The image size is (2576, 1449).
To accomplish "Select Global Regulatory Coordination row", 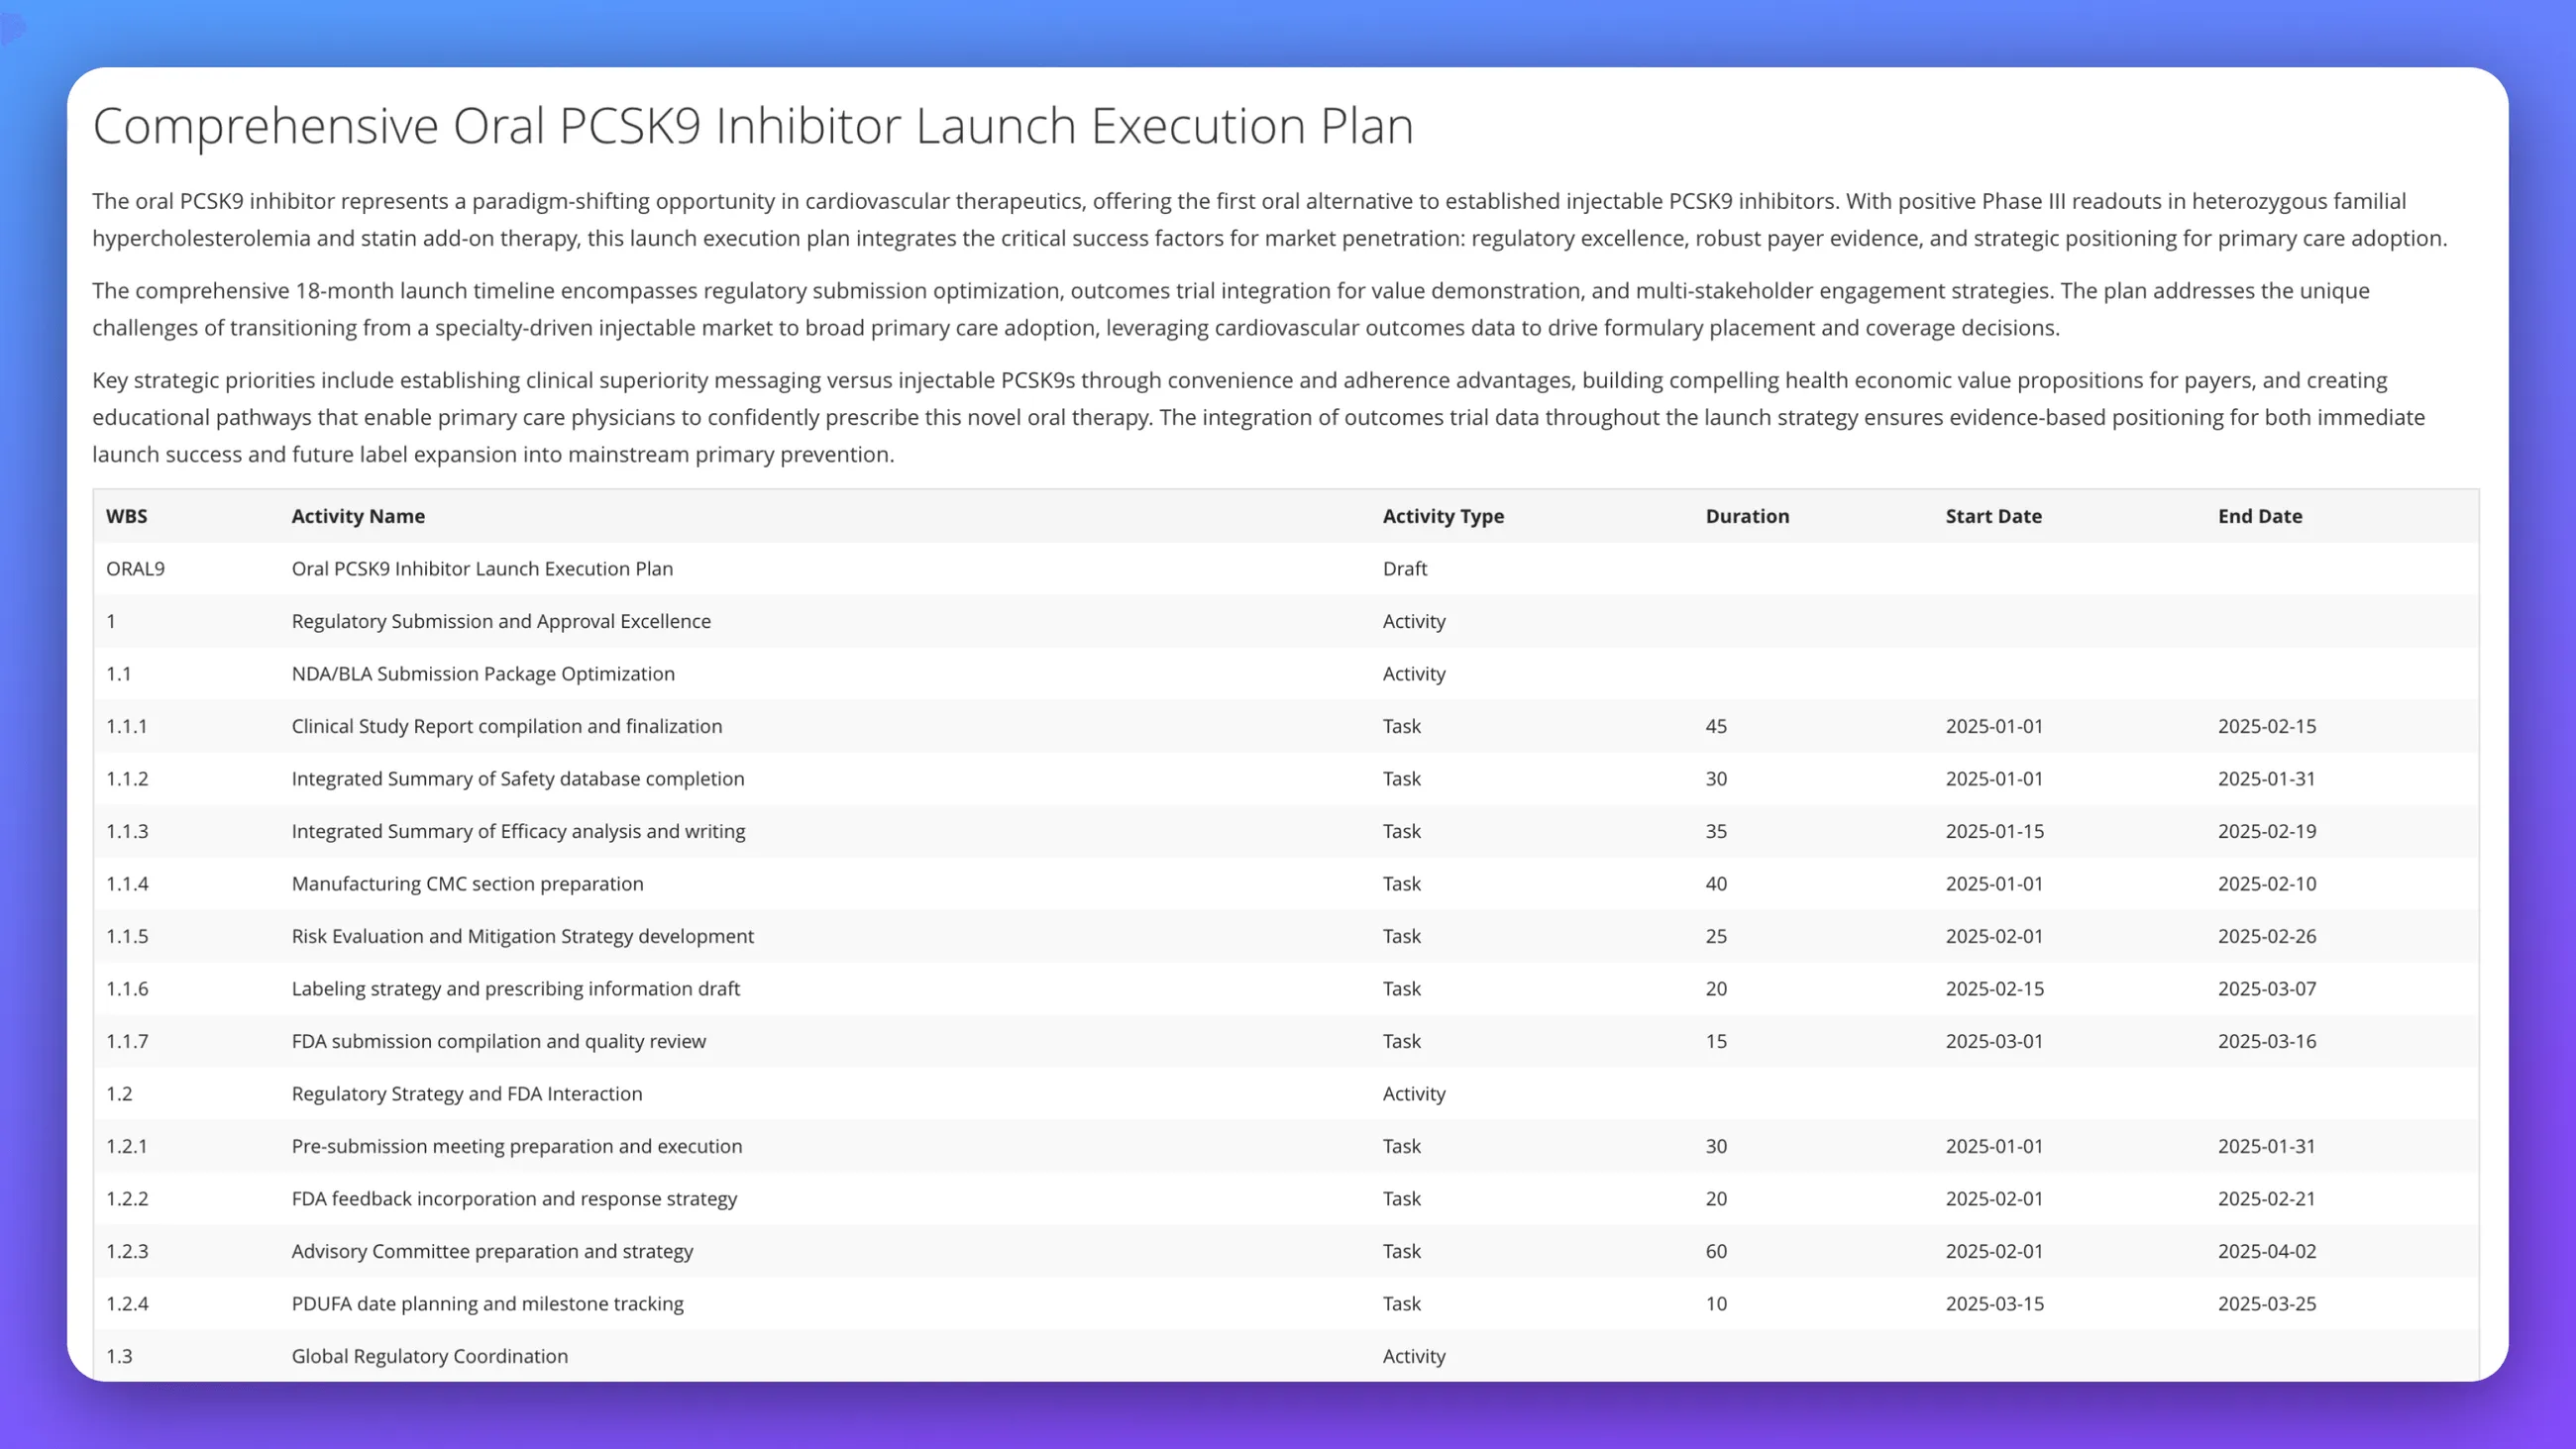I will pyautogui.click(x=429, y=1356).
